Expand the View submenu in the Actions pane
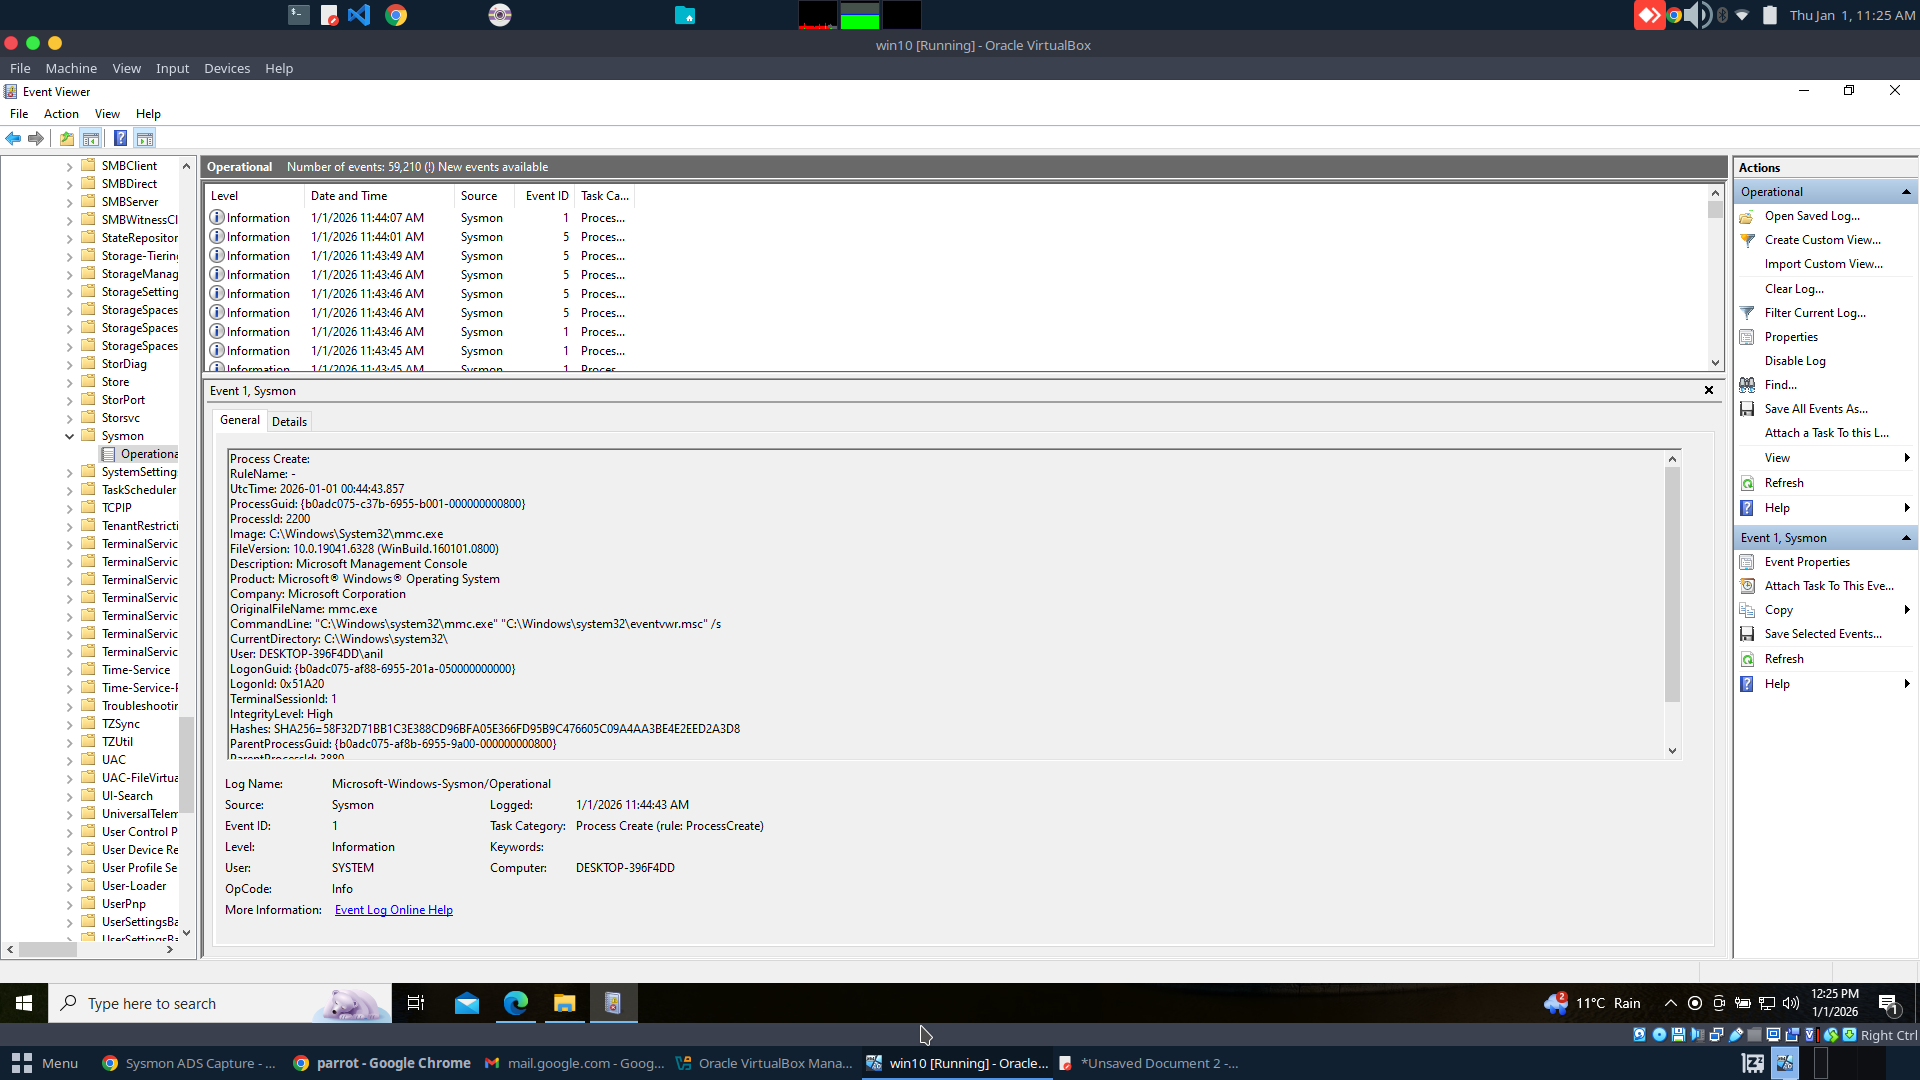 pos(1777,458)
